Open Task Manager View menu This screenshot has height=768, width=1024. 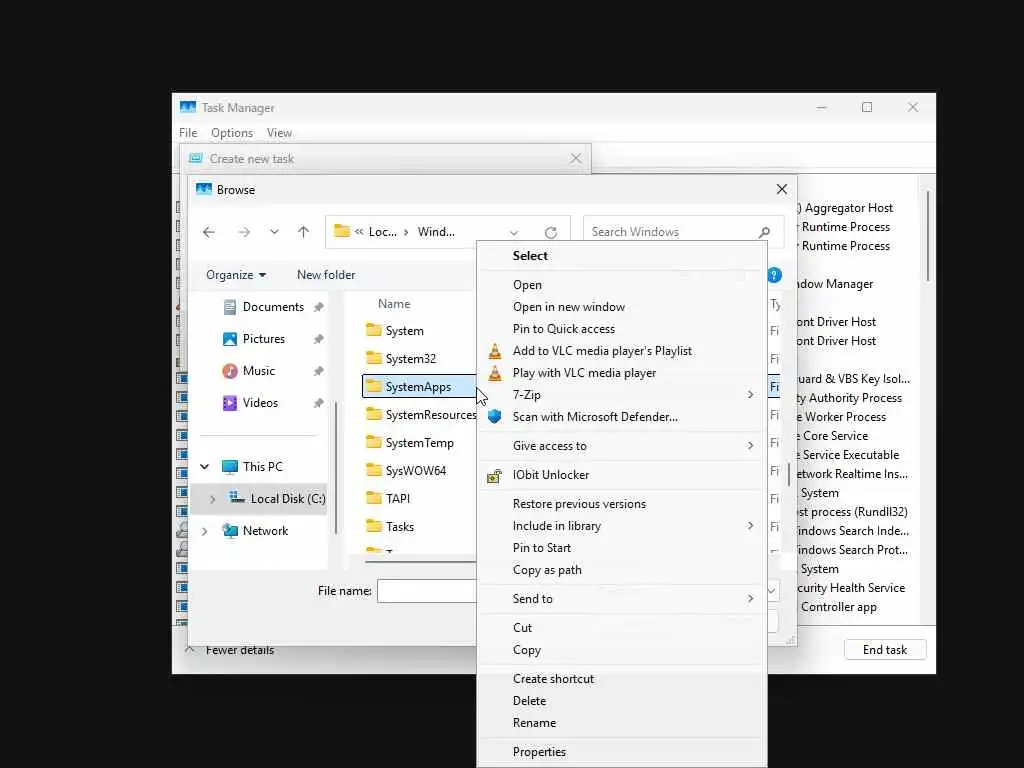pos(279,133)
